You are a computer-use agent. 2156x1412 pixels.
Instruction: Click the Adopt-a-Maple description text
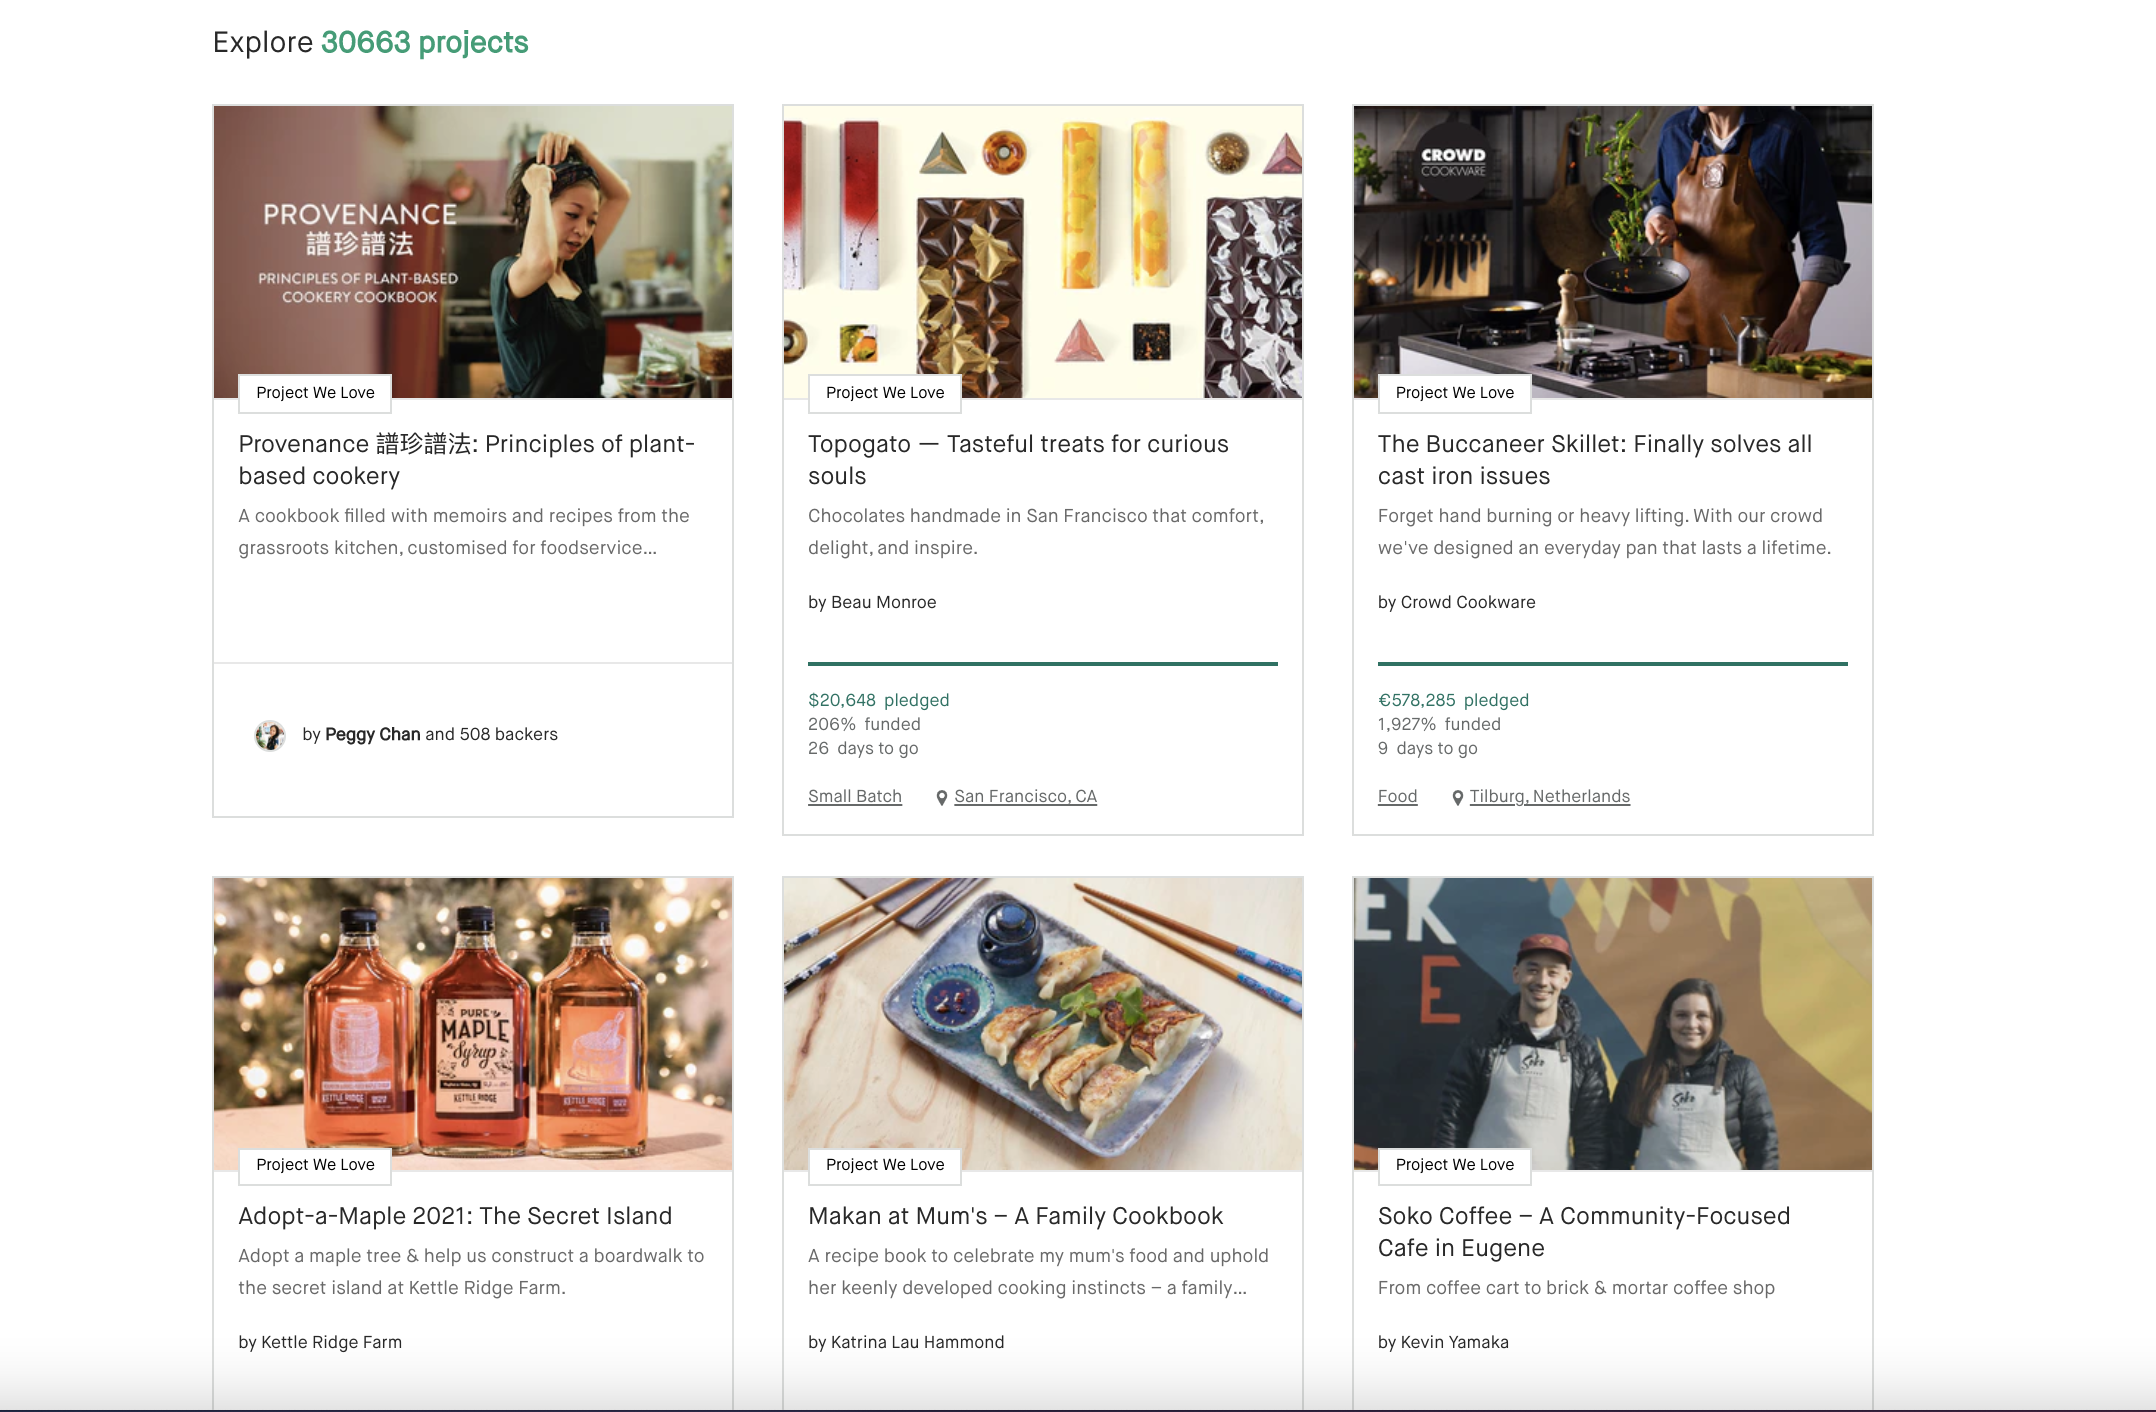tap(471, 1271)
